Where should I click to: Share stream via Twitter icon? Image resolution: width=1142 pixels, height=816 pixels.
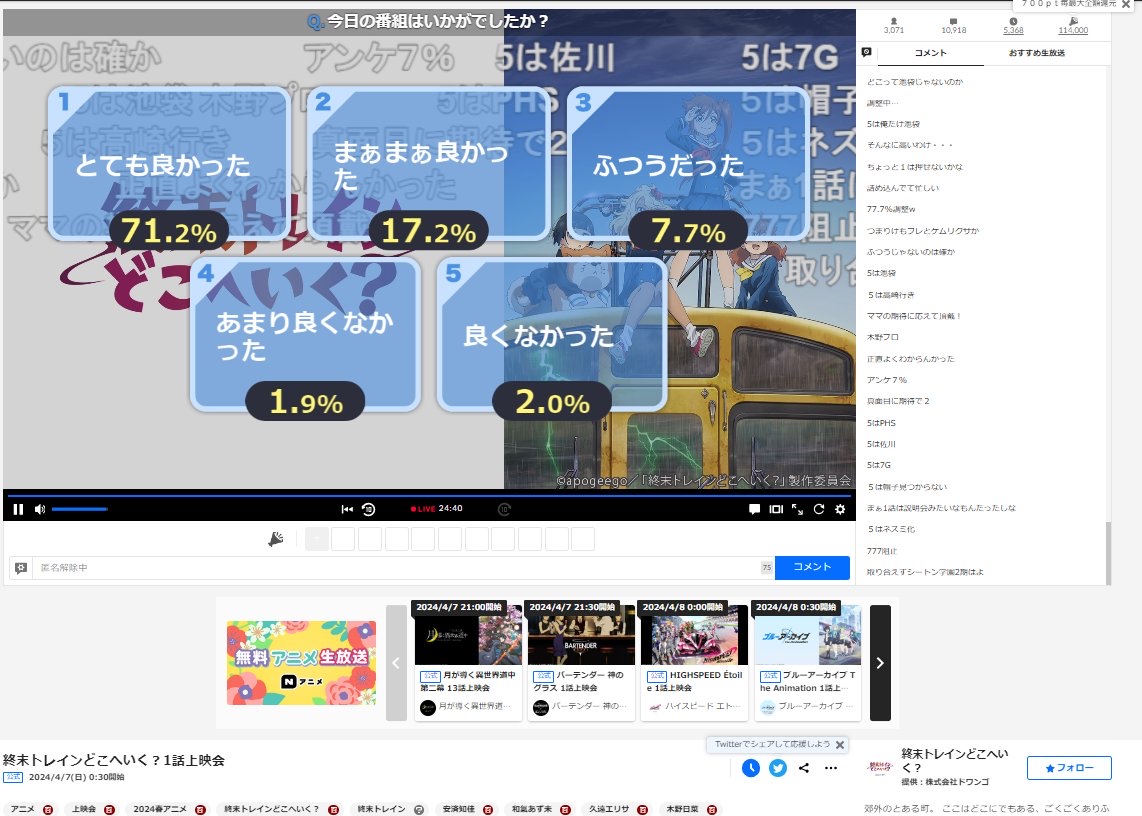tap(777, 768)
